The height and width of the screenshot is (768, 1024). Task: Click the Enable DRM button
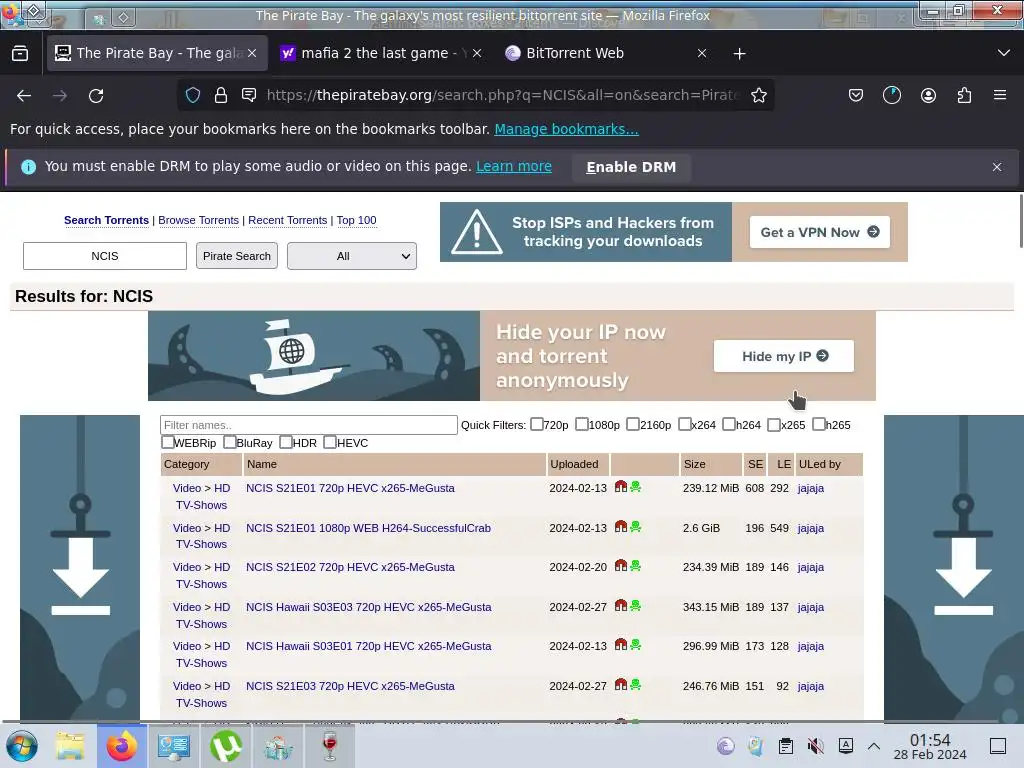[631, 167]
